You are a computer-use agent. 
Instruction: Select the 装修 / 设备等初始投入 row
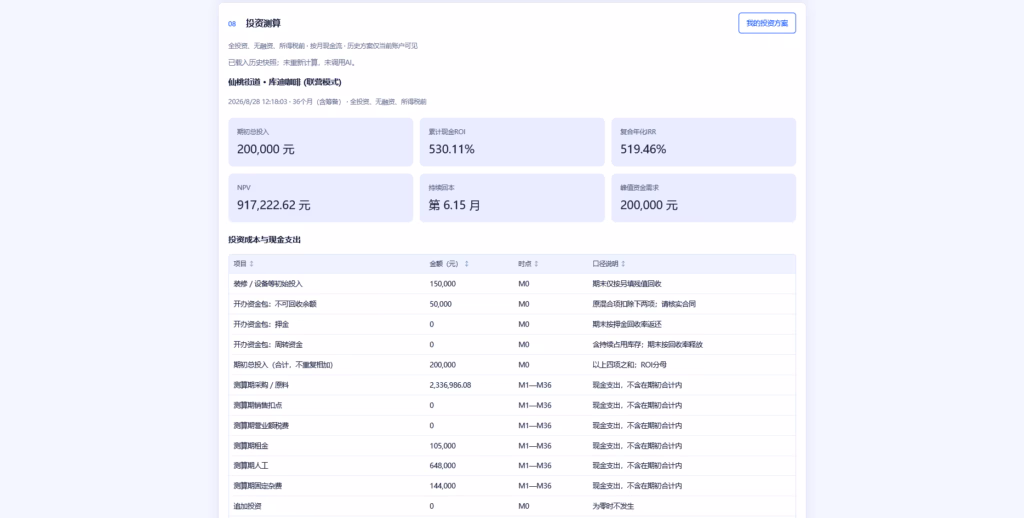[x=512, y=284]
